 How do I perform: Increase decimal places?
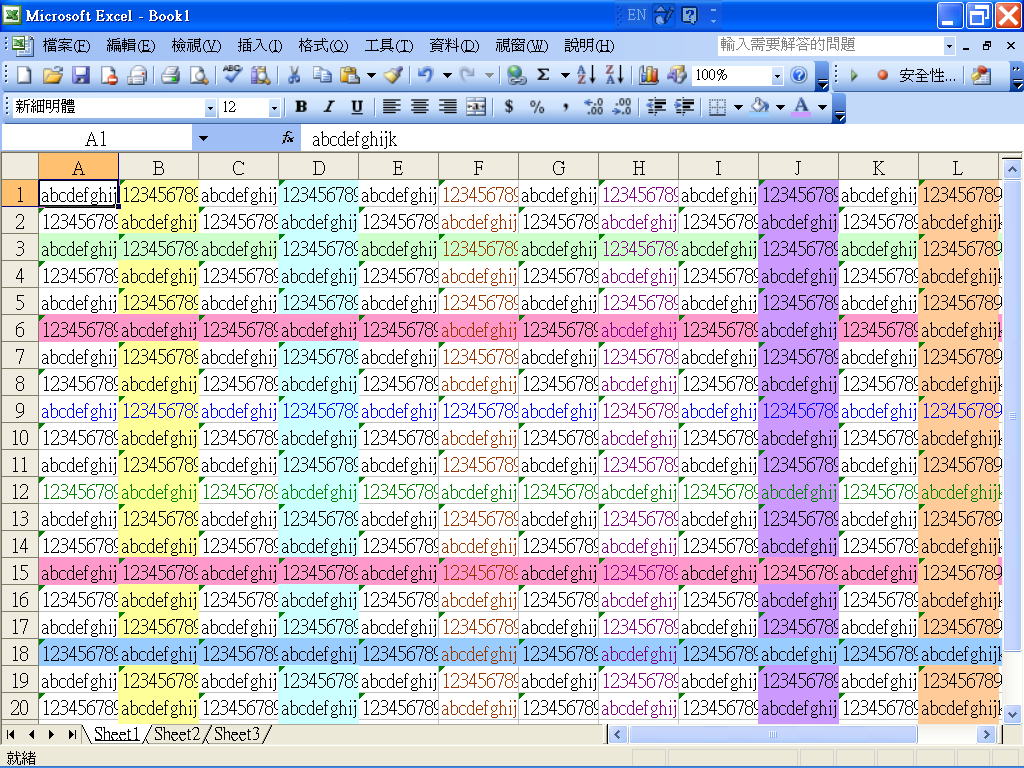(x=594, y=107)
